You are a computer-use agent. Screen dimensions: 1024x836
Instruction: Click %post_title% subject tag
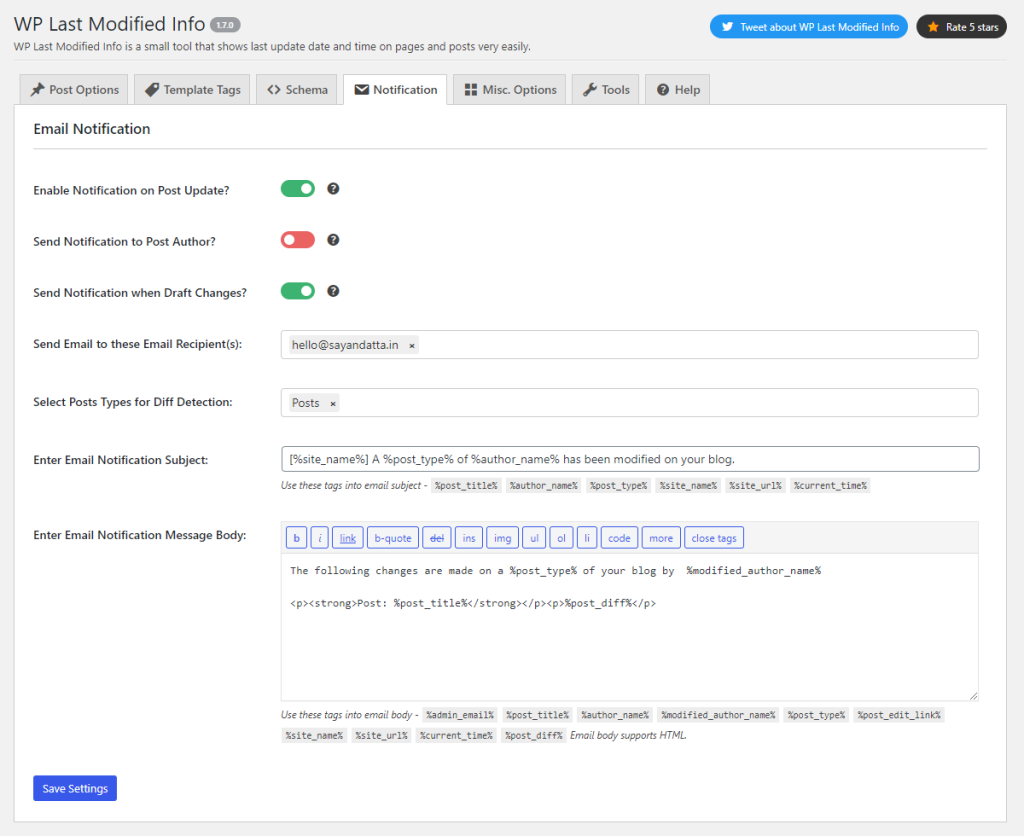466,485
